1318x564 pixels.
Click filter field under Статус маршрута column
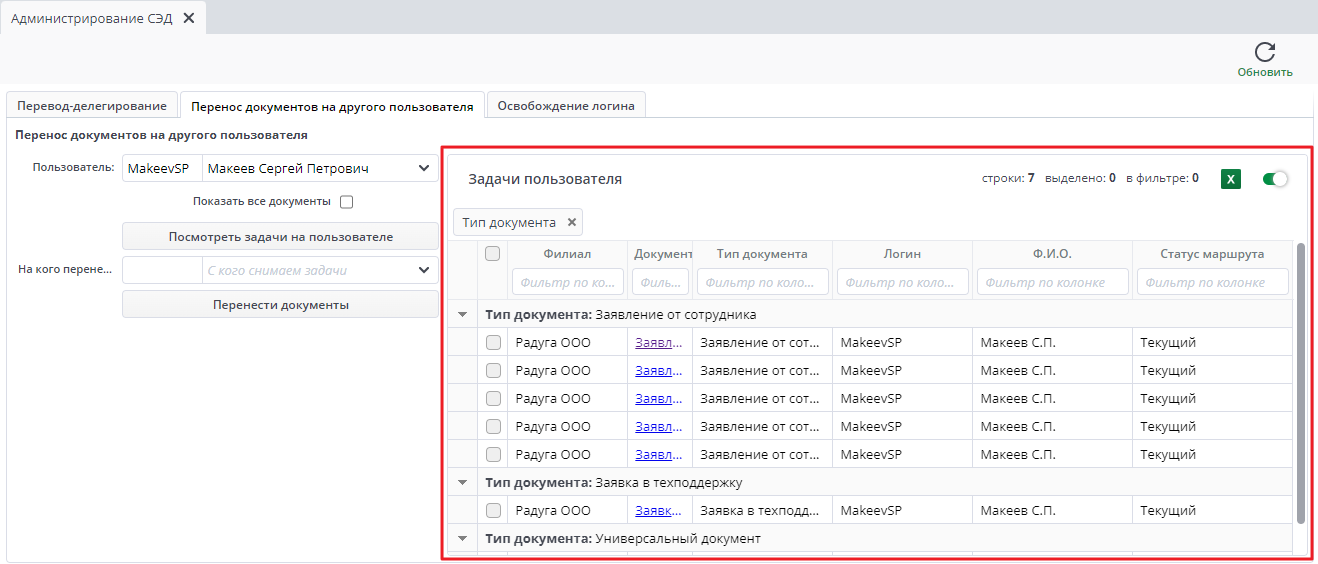(x=1213, y=282)
